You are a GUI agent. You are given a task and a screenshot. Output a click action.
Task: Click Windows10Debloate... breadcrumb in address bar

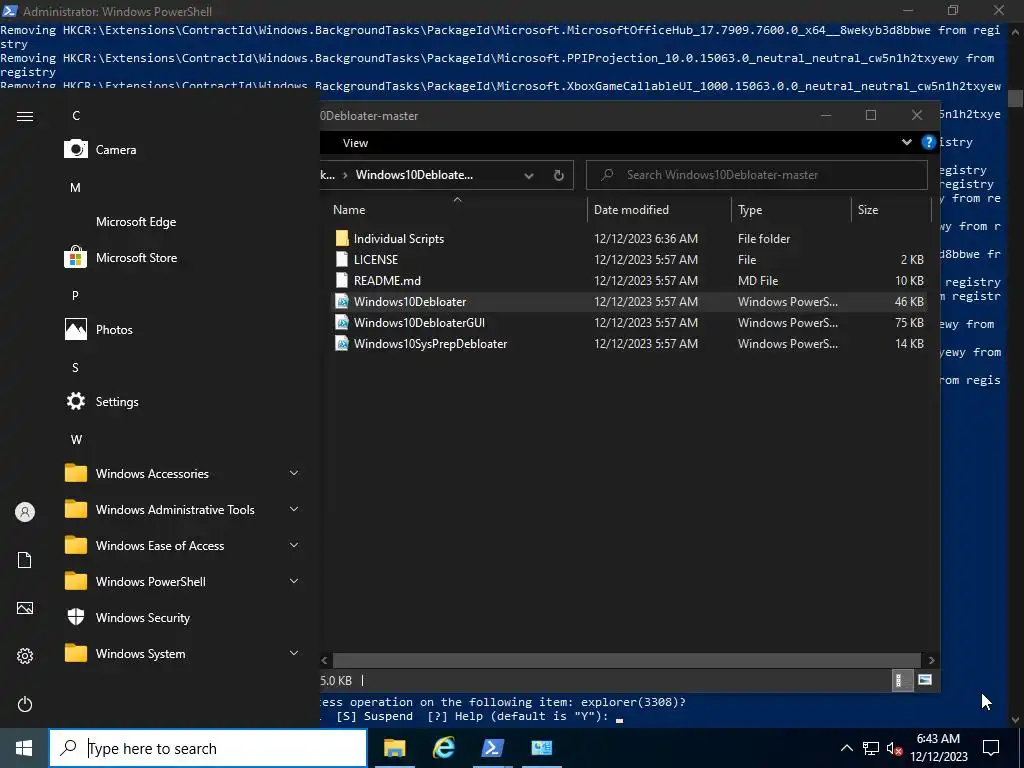point(414,175)
